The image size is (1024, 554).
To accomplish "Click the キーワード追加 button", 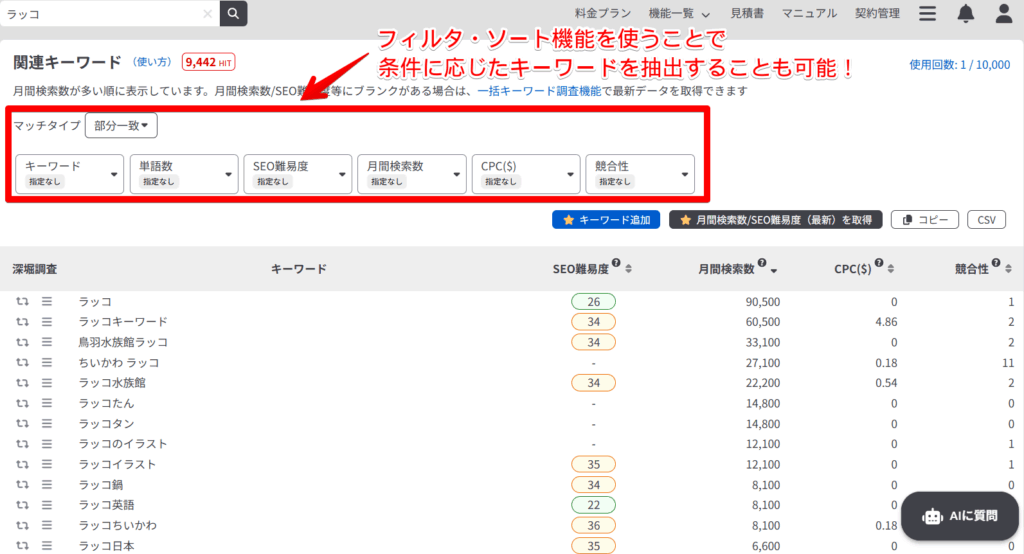I will pos(605,220).
